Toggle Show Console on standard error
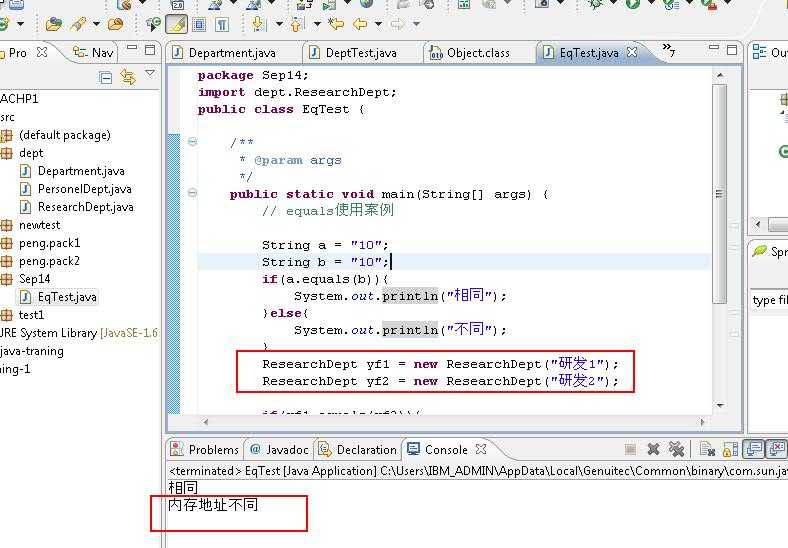Image resolution: width=788 pixels, height=548 pixels. coord(777,449)
